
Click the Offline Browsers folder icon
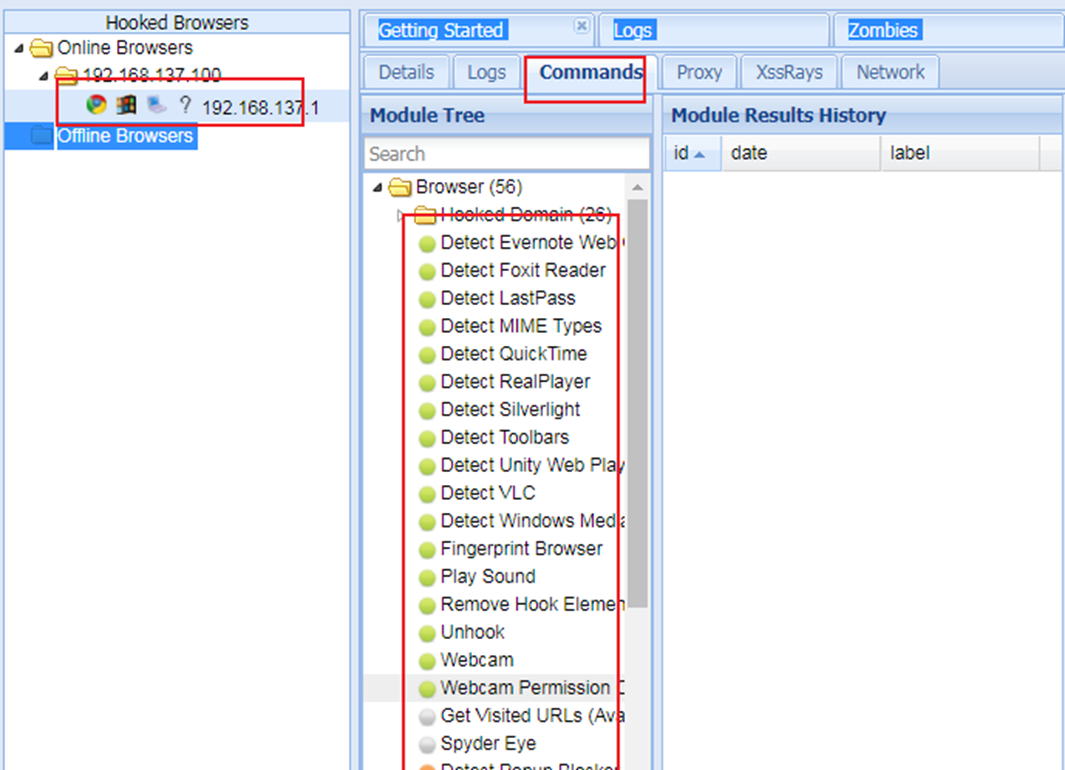click(x=42, y=136)
